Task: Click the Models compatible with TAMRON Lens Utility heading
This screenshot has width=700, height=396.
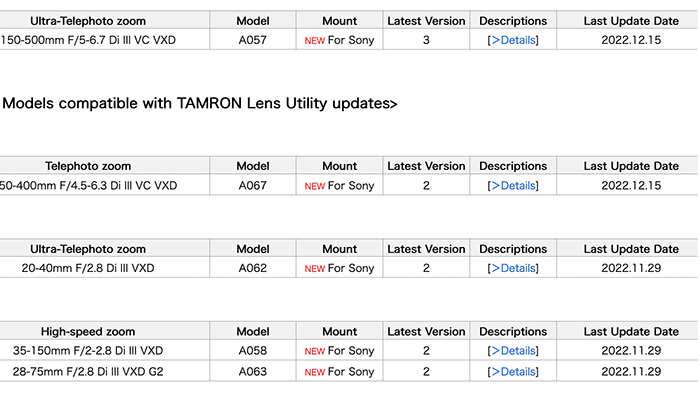Action: [x=199, y=104]
